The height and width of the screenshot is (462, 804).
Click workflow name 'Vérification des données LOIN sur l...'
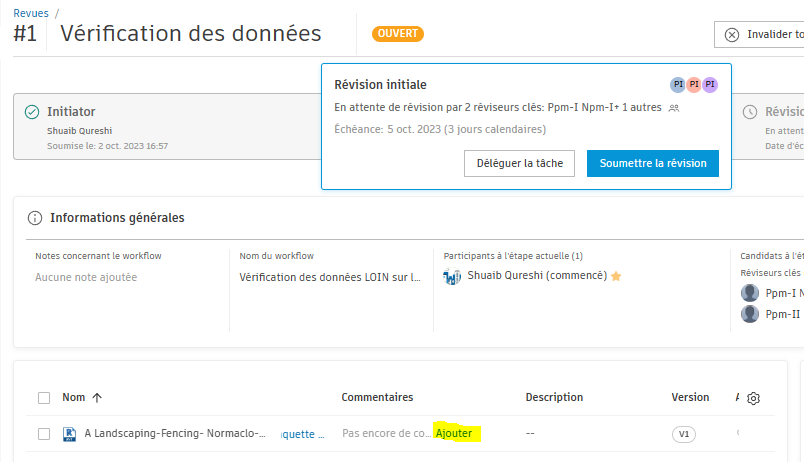click(330, 277)
